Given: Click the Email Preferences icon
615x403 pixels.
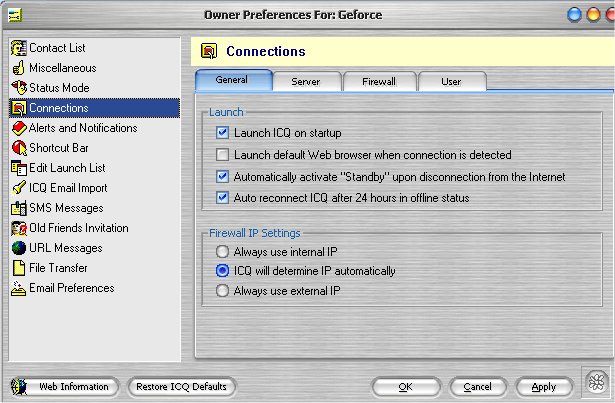Looking at the screenshot, I should [x=18, y=288].
